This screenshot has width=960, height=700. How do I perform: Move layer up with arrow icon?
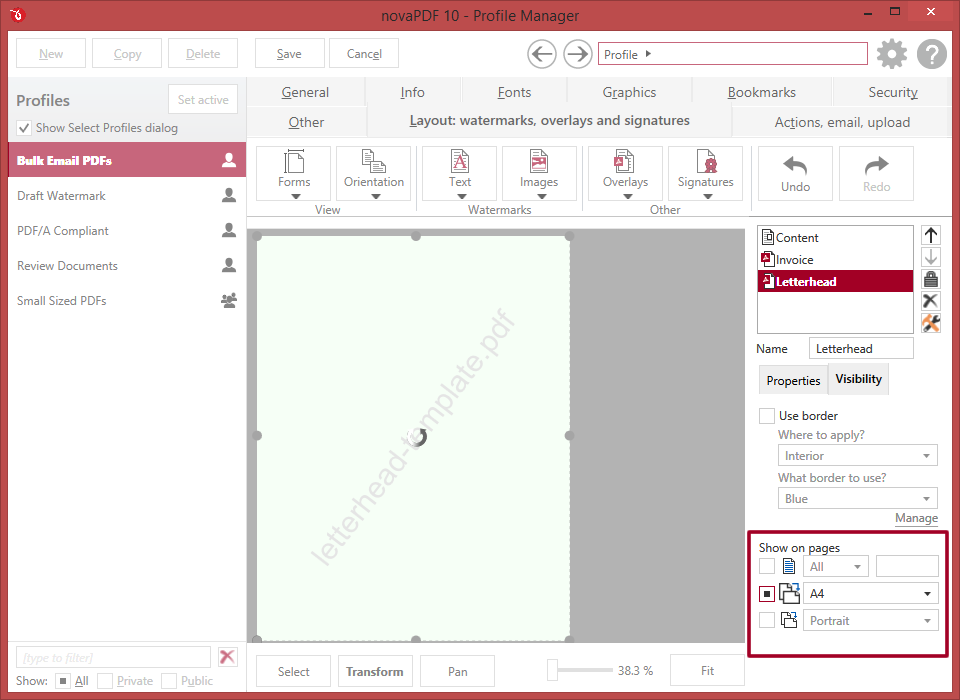click(931, 235)
